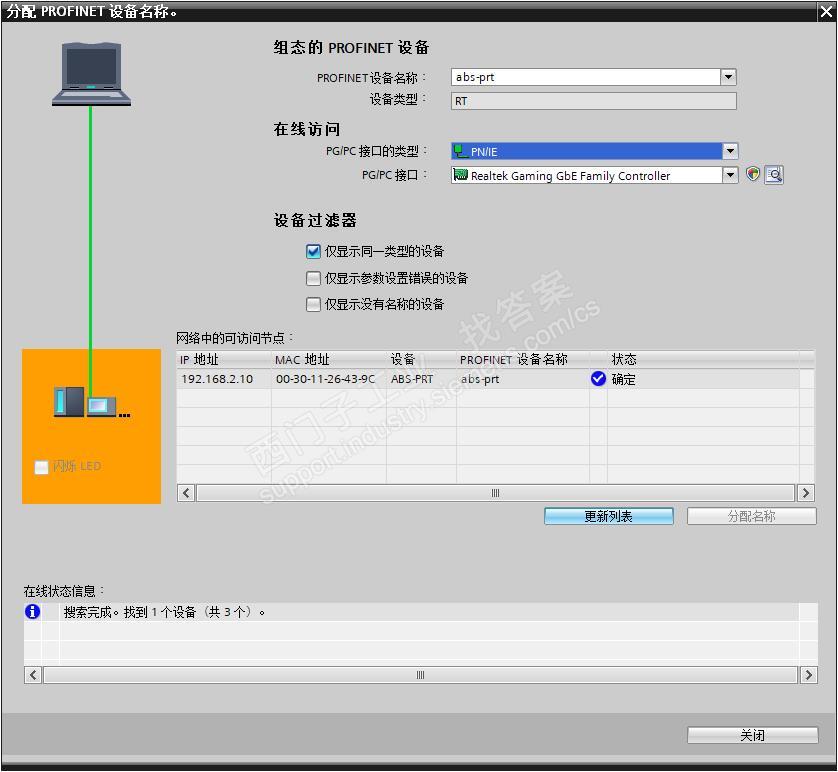838x772 pixels.
Task: Enable 仅显示参数设置错误的设备 checkbox
Action: coord(313,278)
